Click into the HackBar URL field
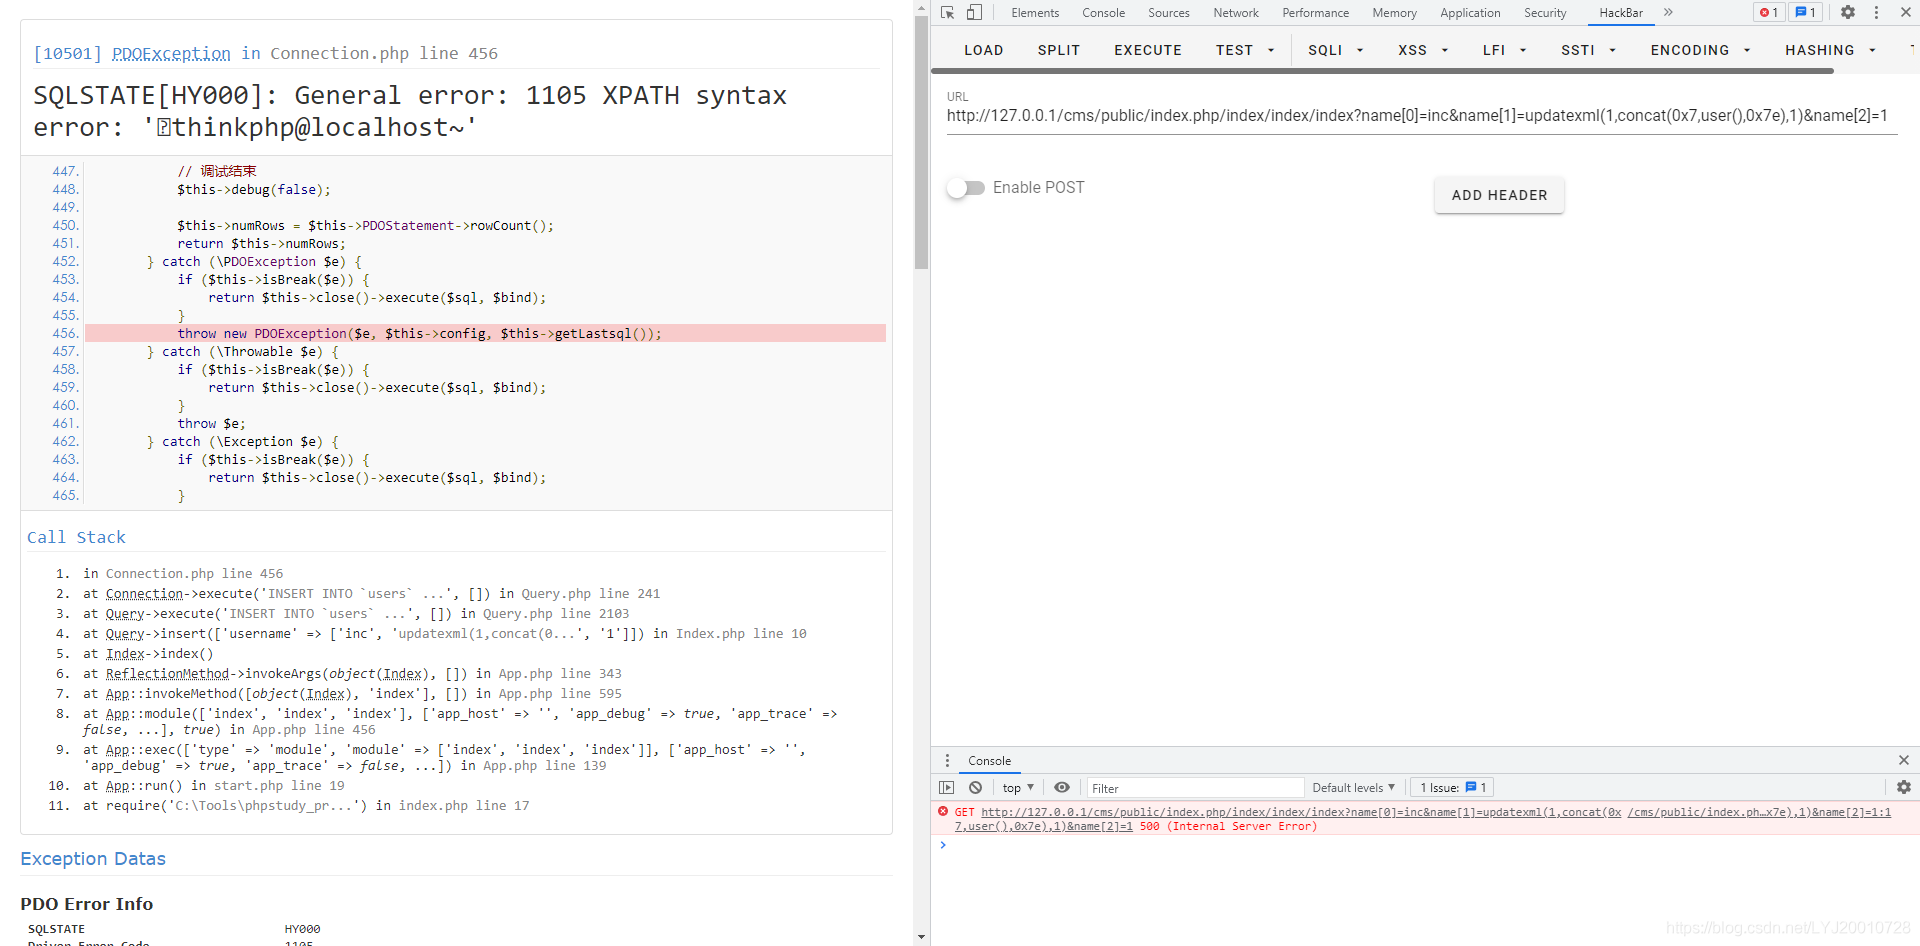Viewport: 1920px width, 946px height. pos(1421,116)
